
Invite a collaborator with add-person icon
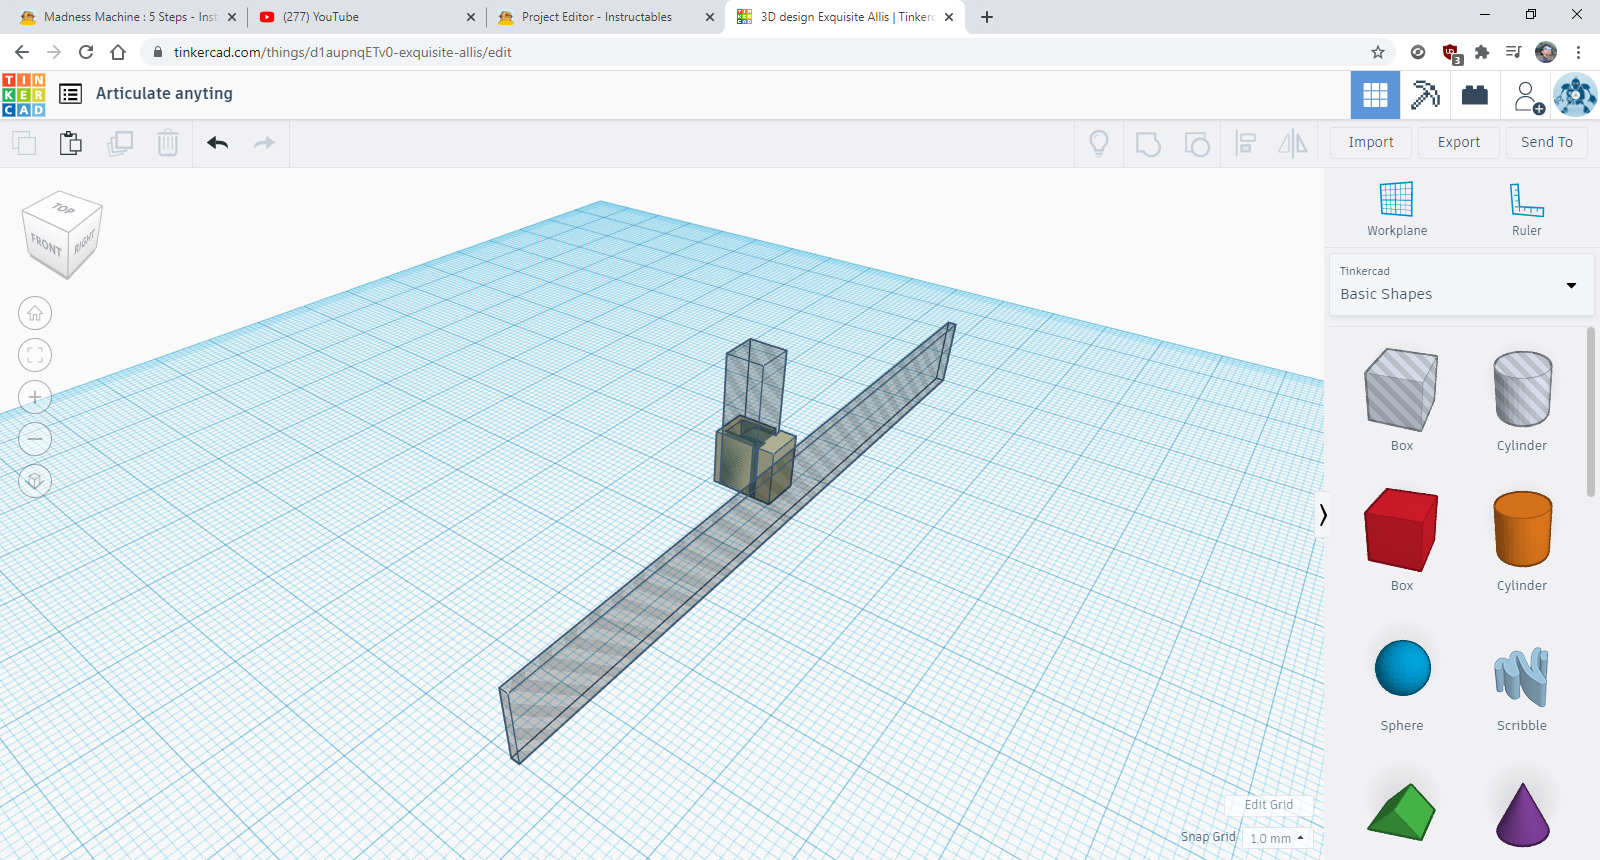[x=1528, y=96]
